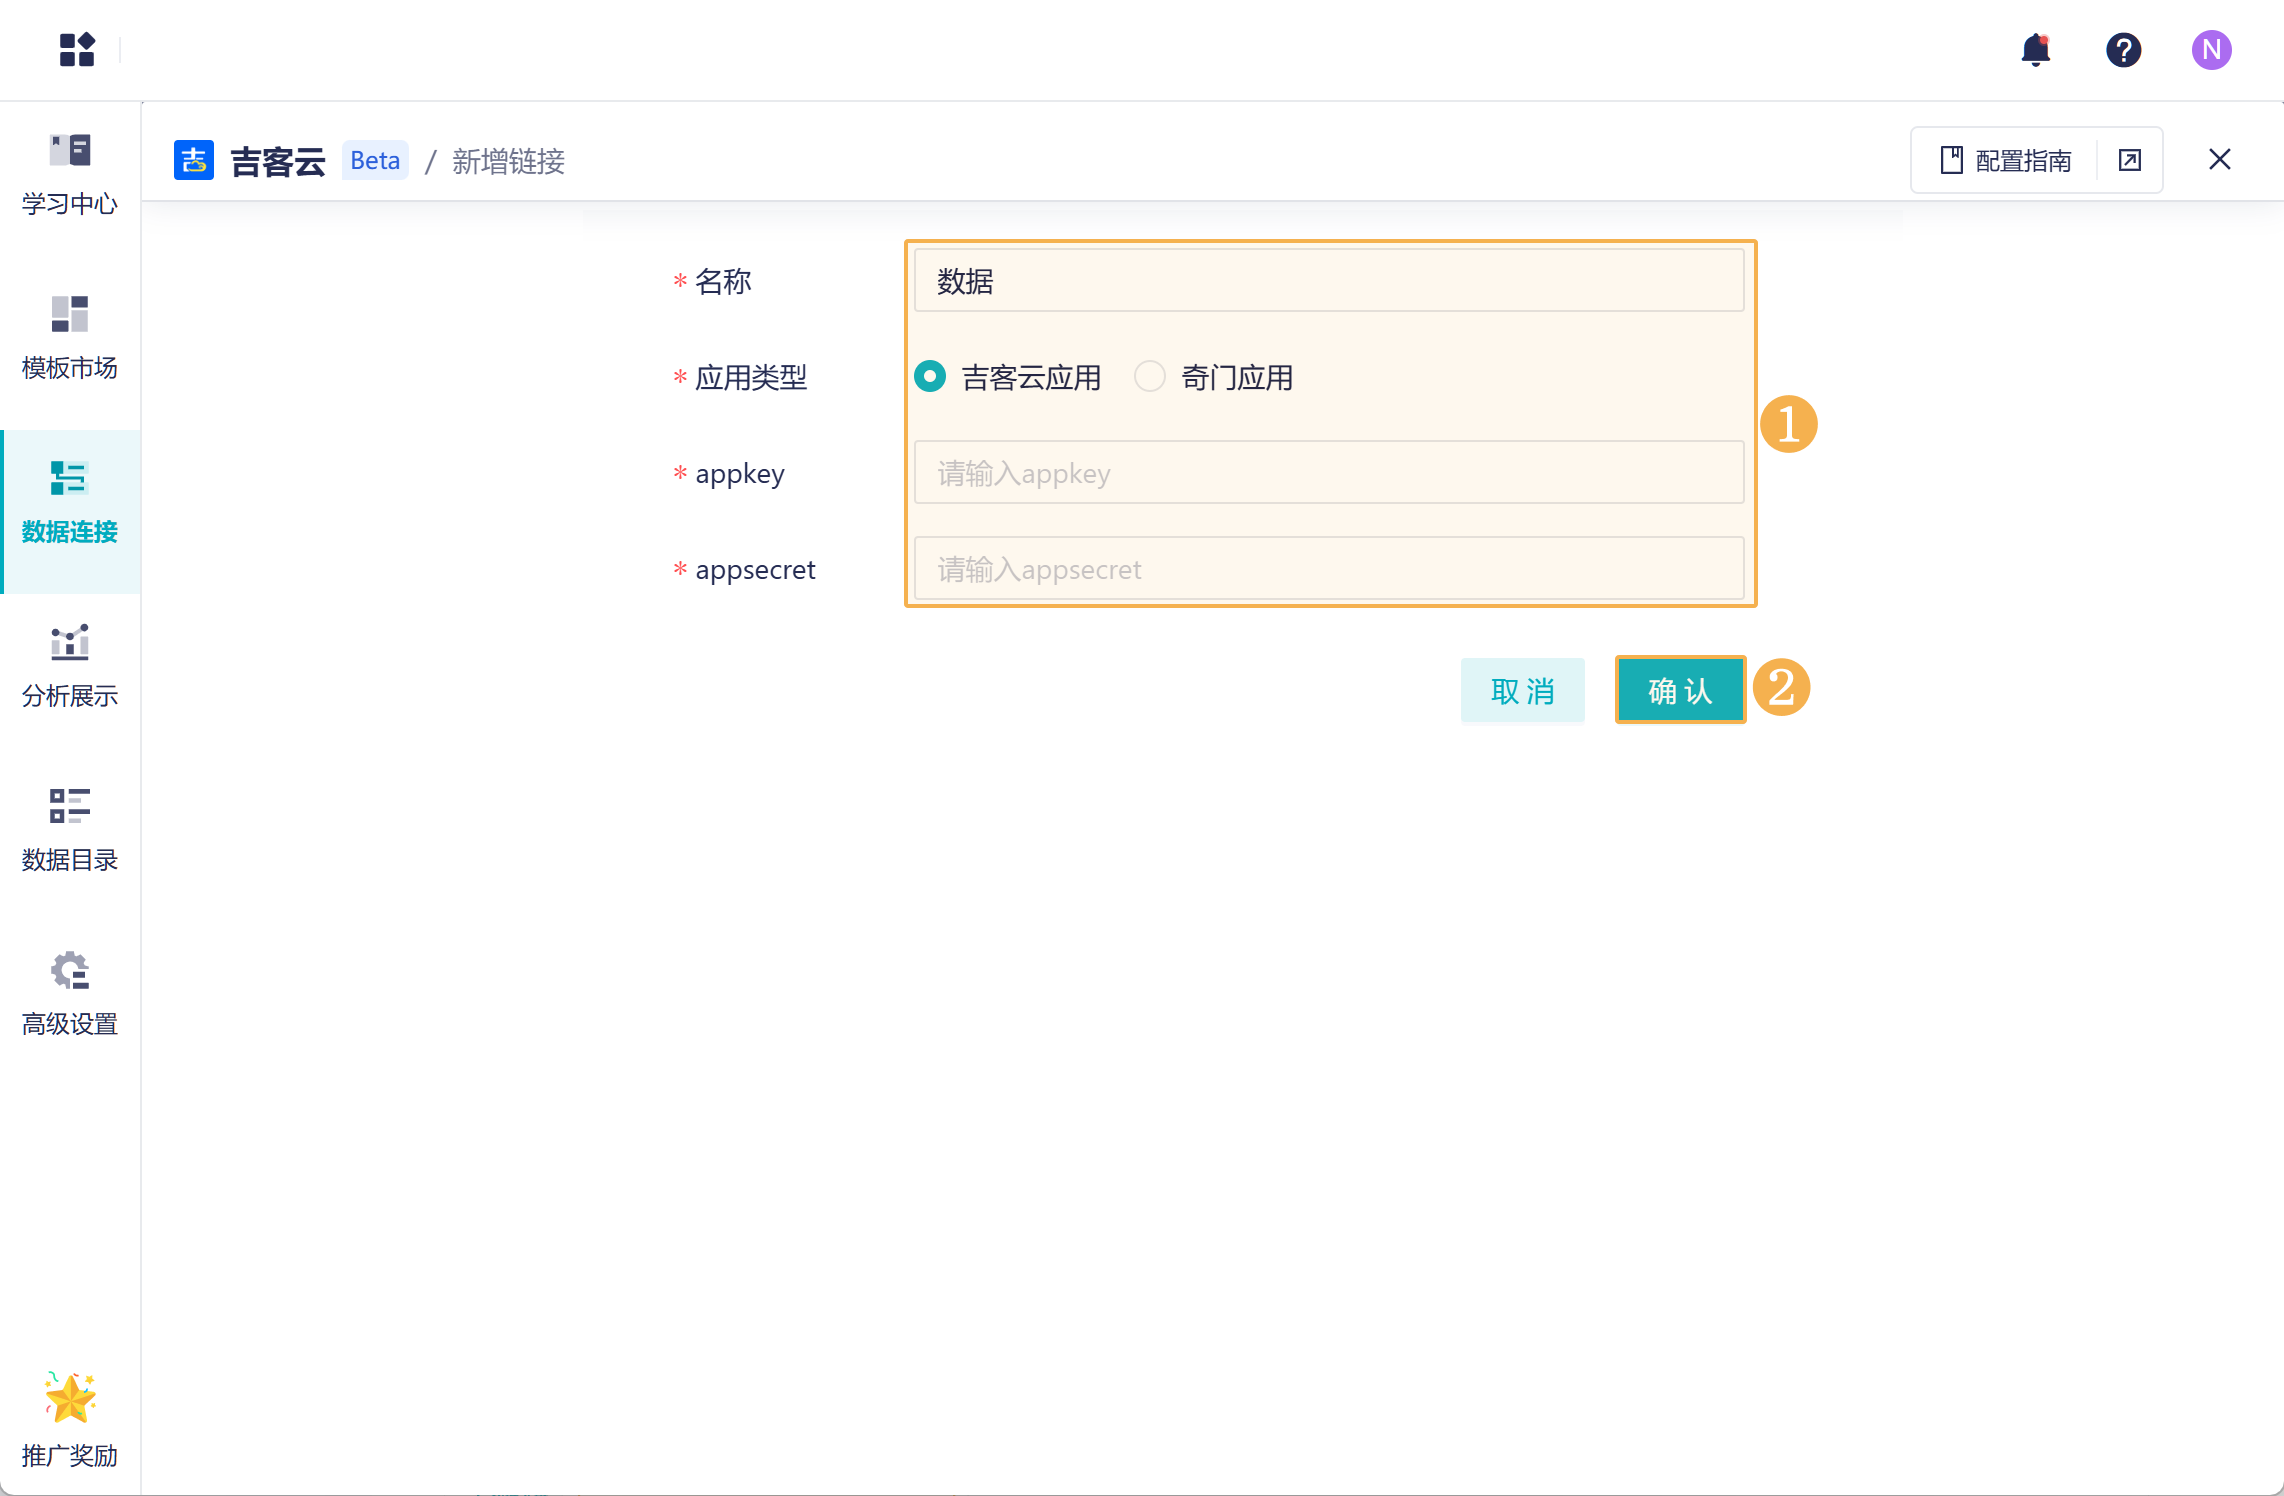Open the purple N user avatar
This screenshot has height=1496, width=2284.
[2211, 50]
